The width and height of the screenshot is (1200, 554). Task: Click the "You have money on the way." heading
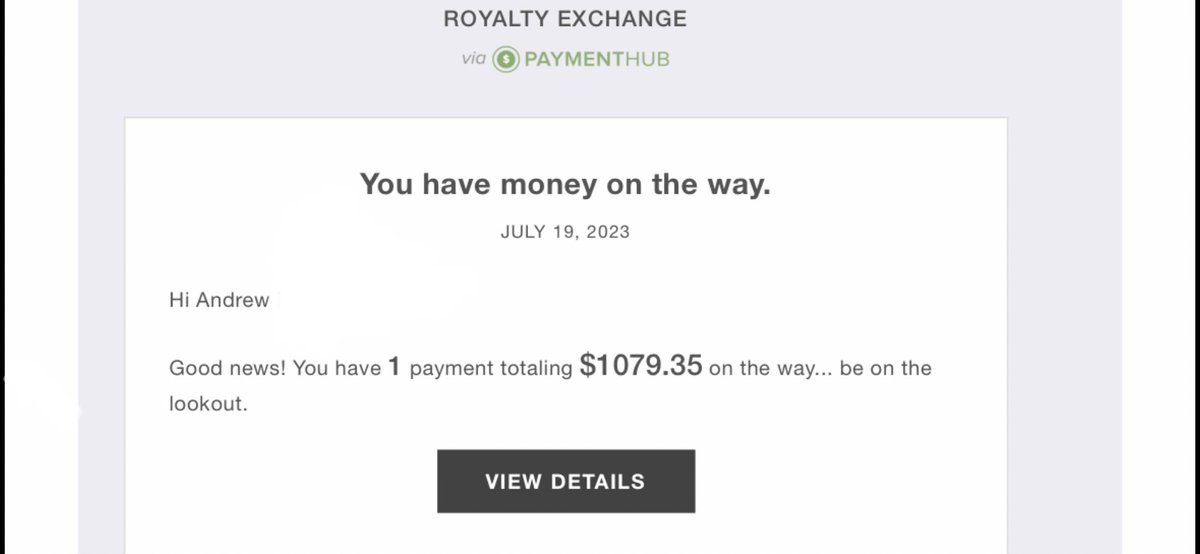point(565,184)
